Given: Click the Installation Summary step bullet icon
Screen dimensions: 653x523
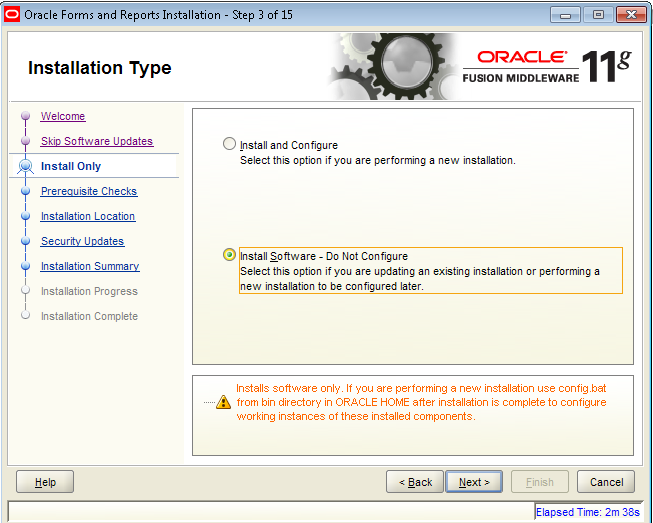Looking at the screenshot, I should (x=25, y=266).
